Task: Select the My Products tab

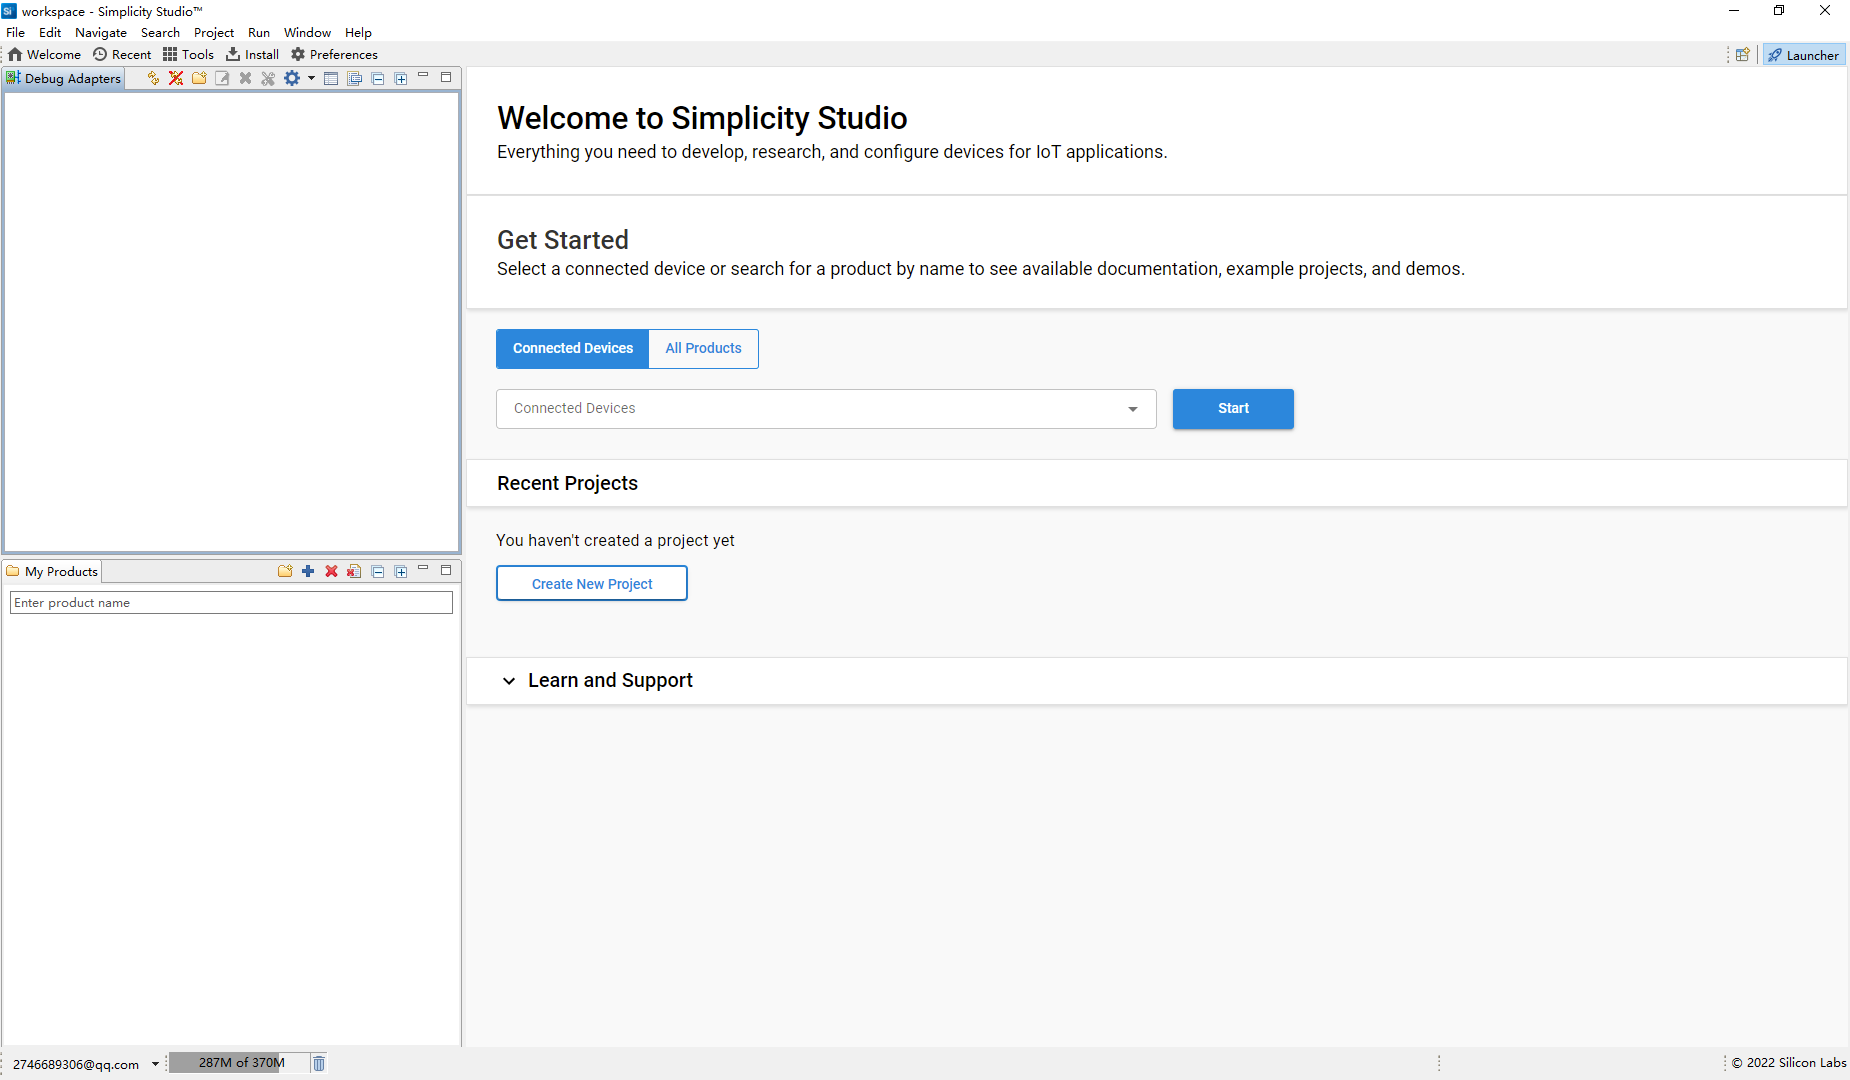Action: pos(53,572)
